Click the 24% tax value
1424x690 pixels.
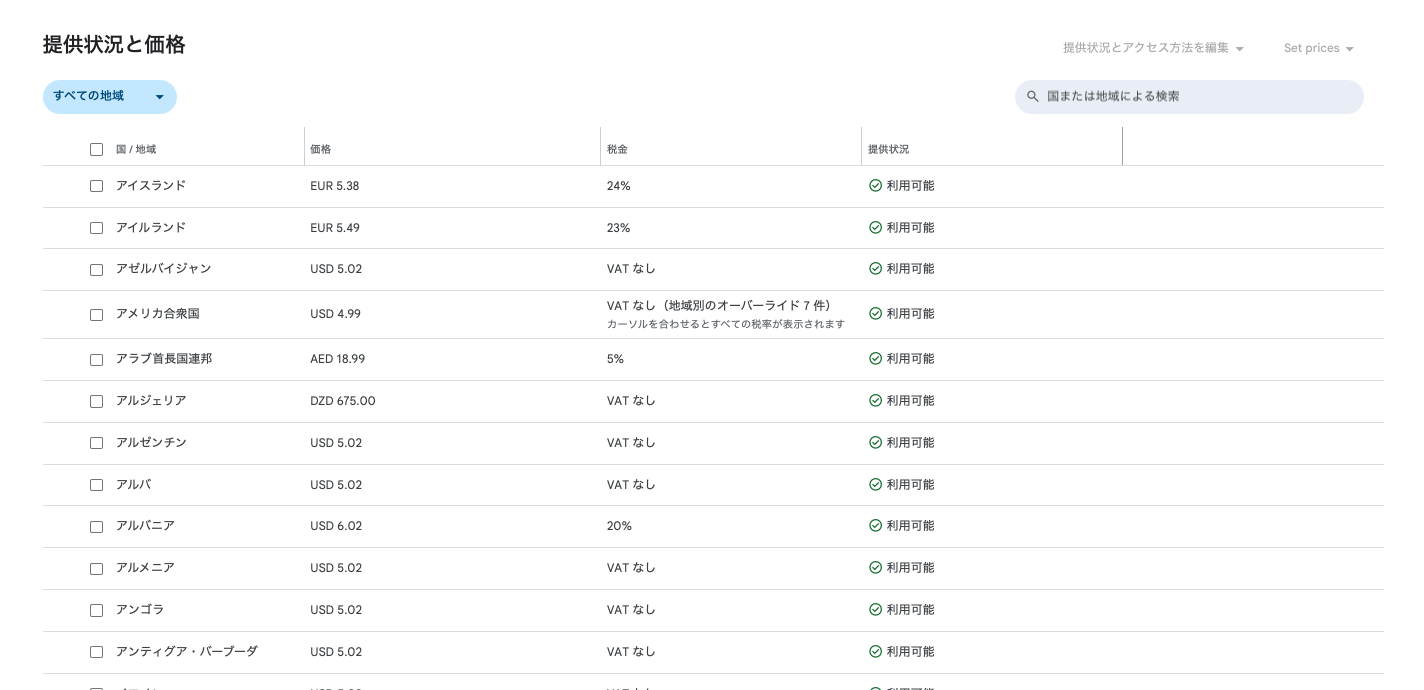tap(618, 186)
